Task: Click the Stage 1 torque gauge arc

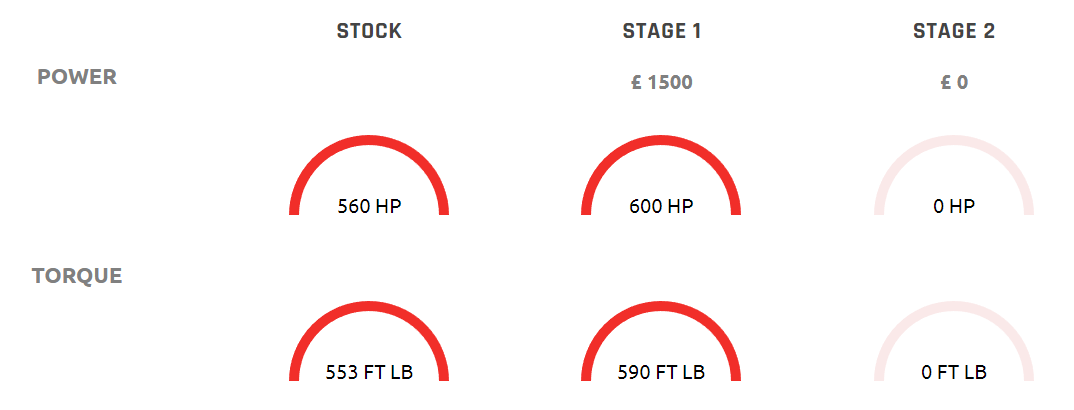Action: (x=661, y=341)
